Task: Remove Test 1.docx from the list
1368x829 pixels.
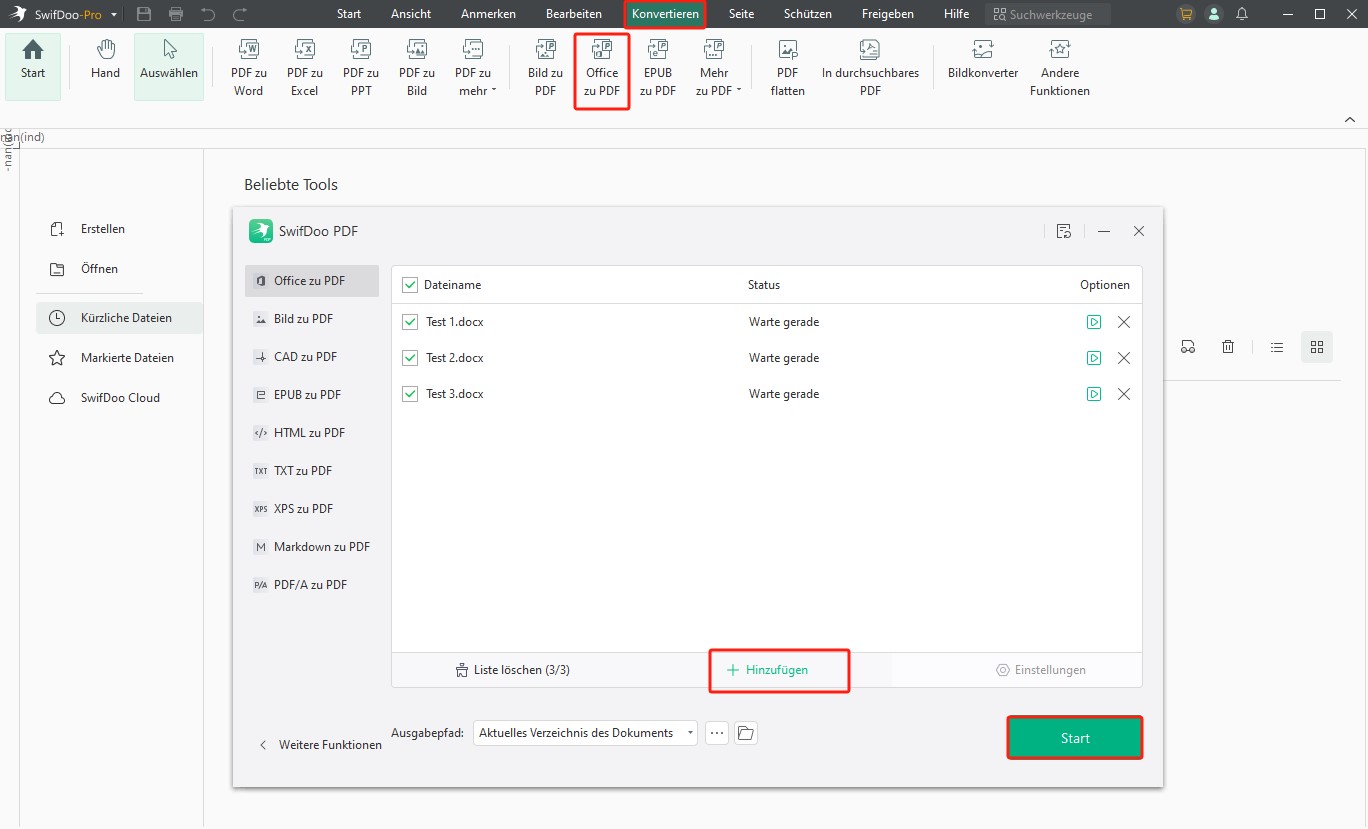Action: tap(1124, 322)
